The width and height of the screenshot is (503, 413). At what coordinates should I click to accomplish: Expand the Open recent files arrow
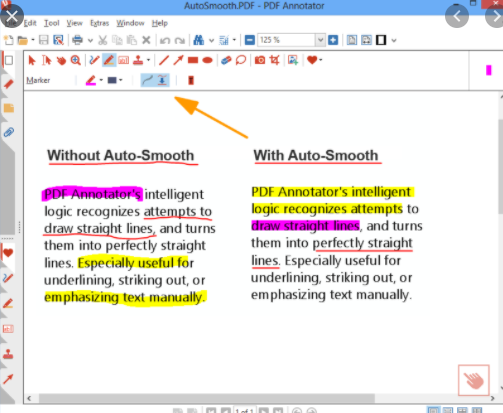pos(33,40)
